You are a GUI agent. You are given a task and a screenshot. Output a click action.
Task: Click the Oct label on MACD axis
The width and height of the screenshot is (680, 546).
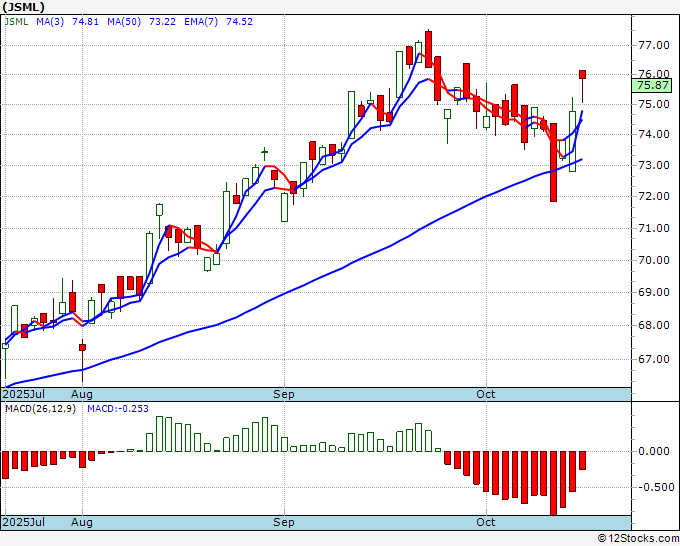[x=486, y=522]
